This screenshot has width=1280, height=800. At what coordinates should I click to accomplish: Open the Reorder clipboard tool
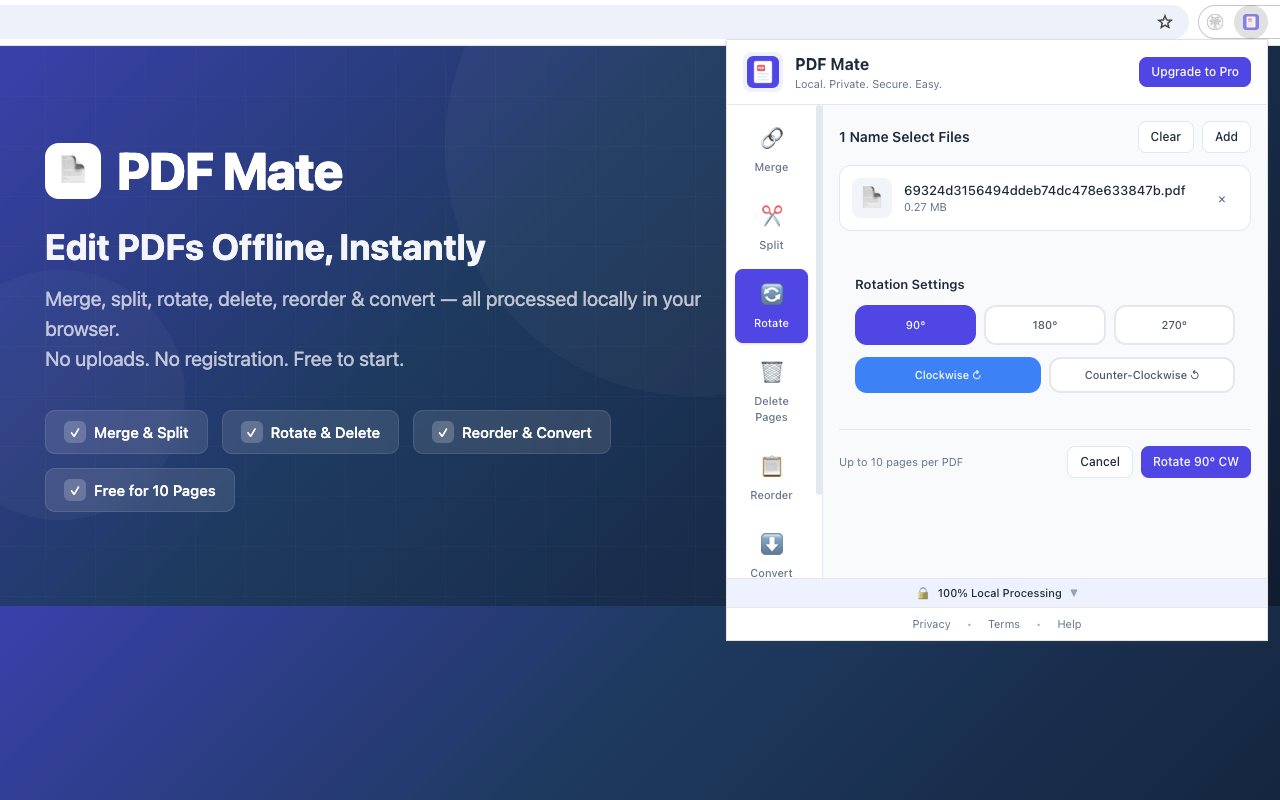point(771,478)
